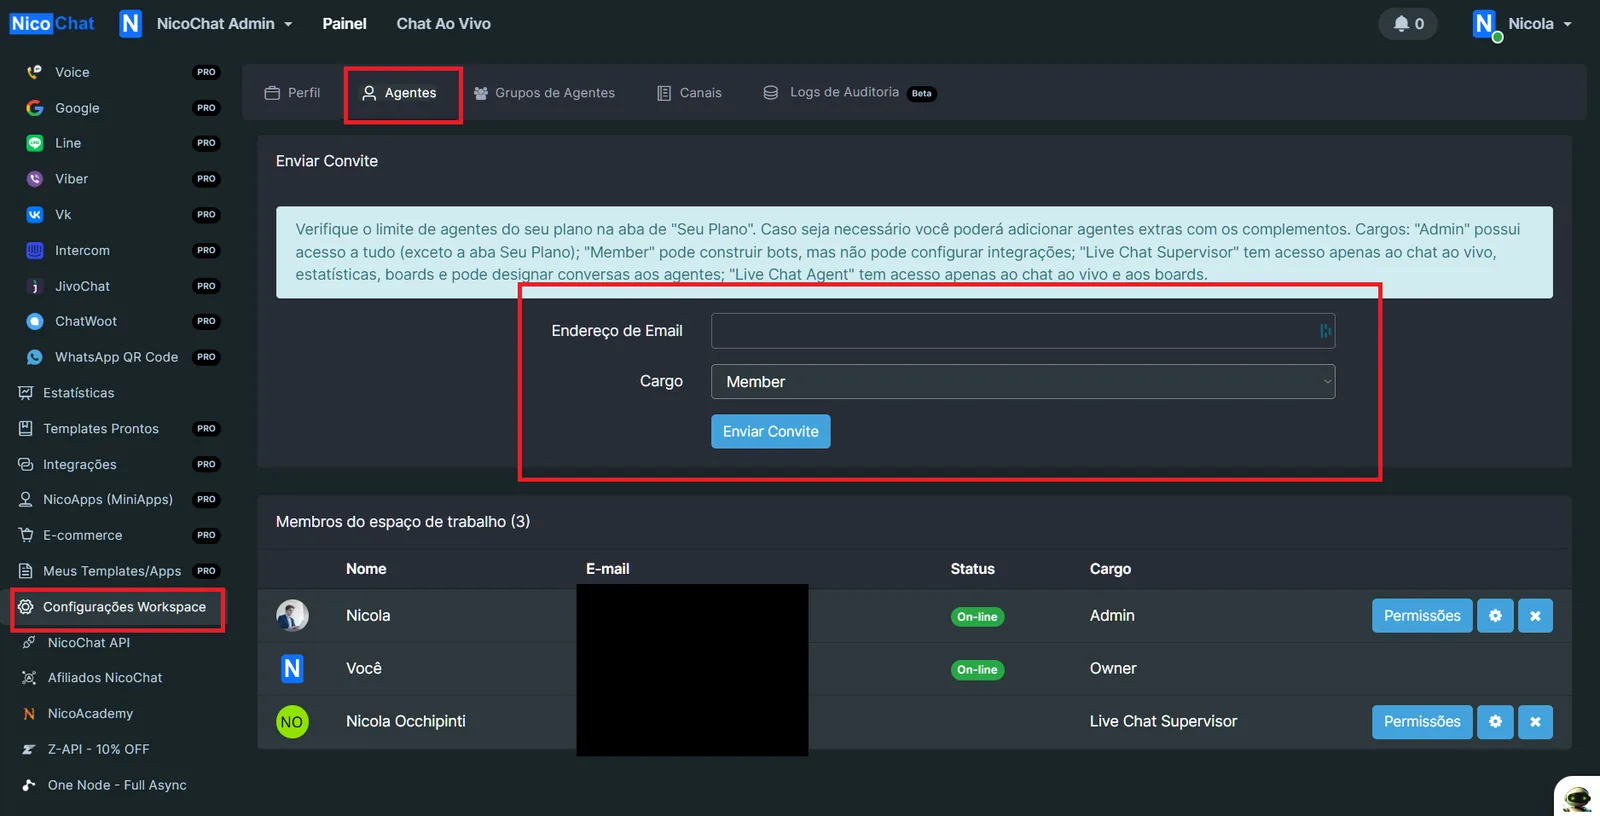Switch to the Perfil tab
Viewport: 1600px width, 816px height.
pyautogui.click(x=292, y=93)
